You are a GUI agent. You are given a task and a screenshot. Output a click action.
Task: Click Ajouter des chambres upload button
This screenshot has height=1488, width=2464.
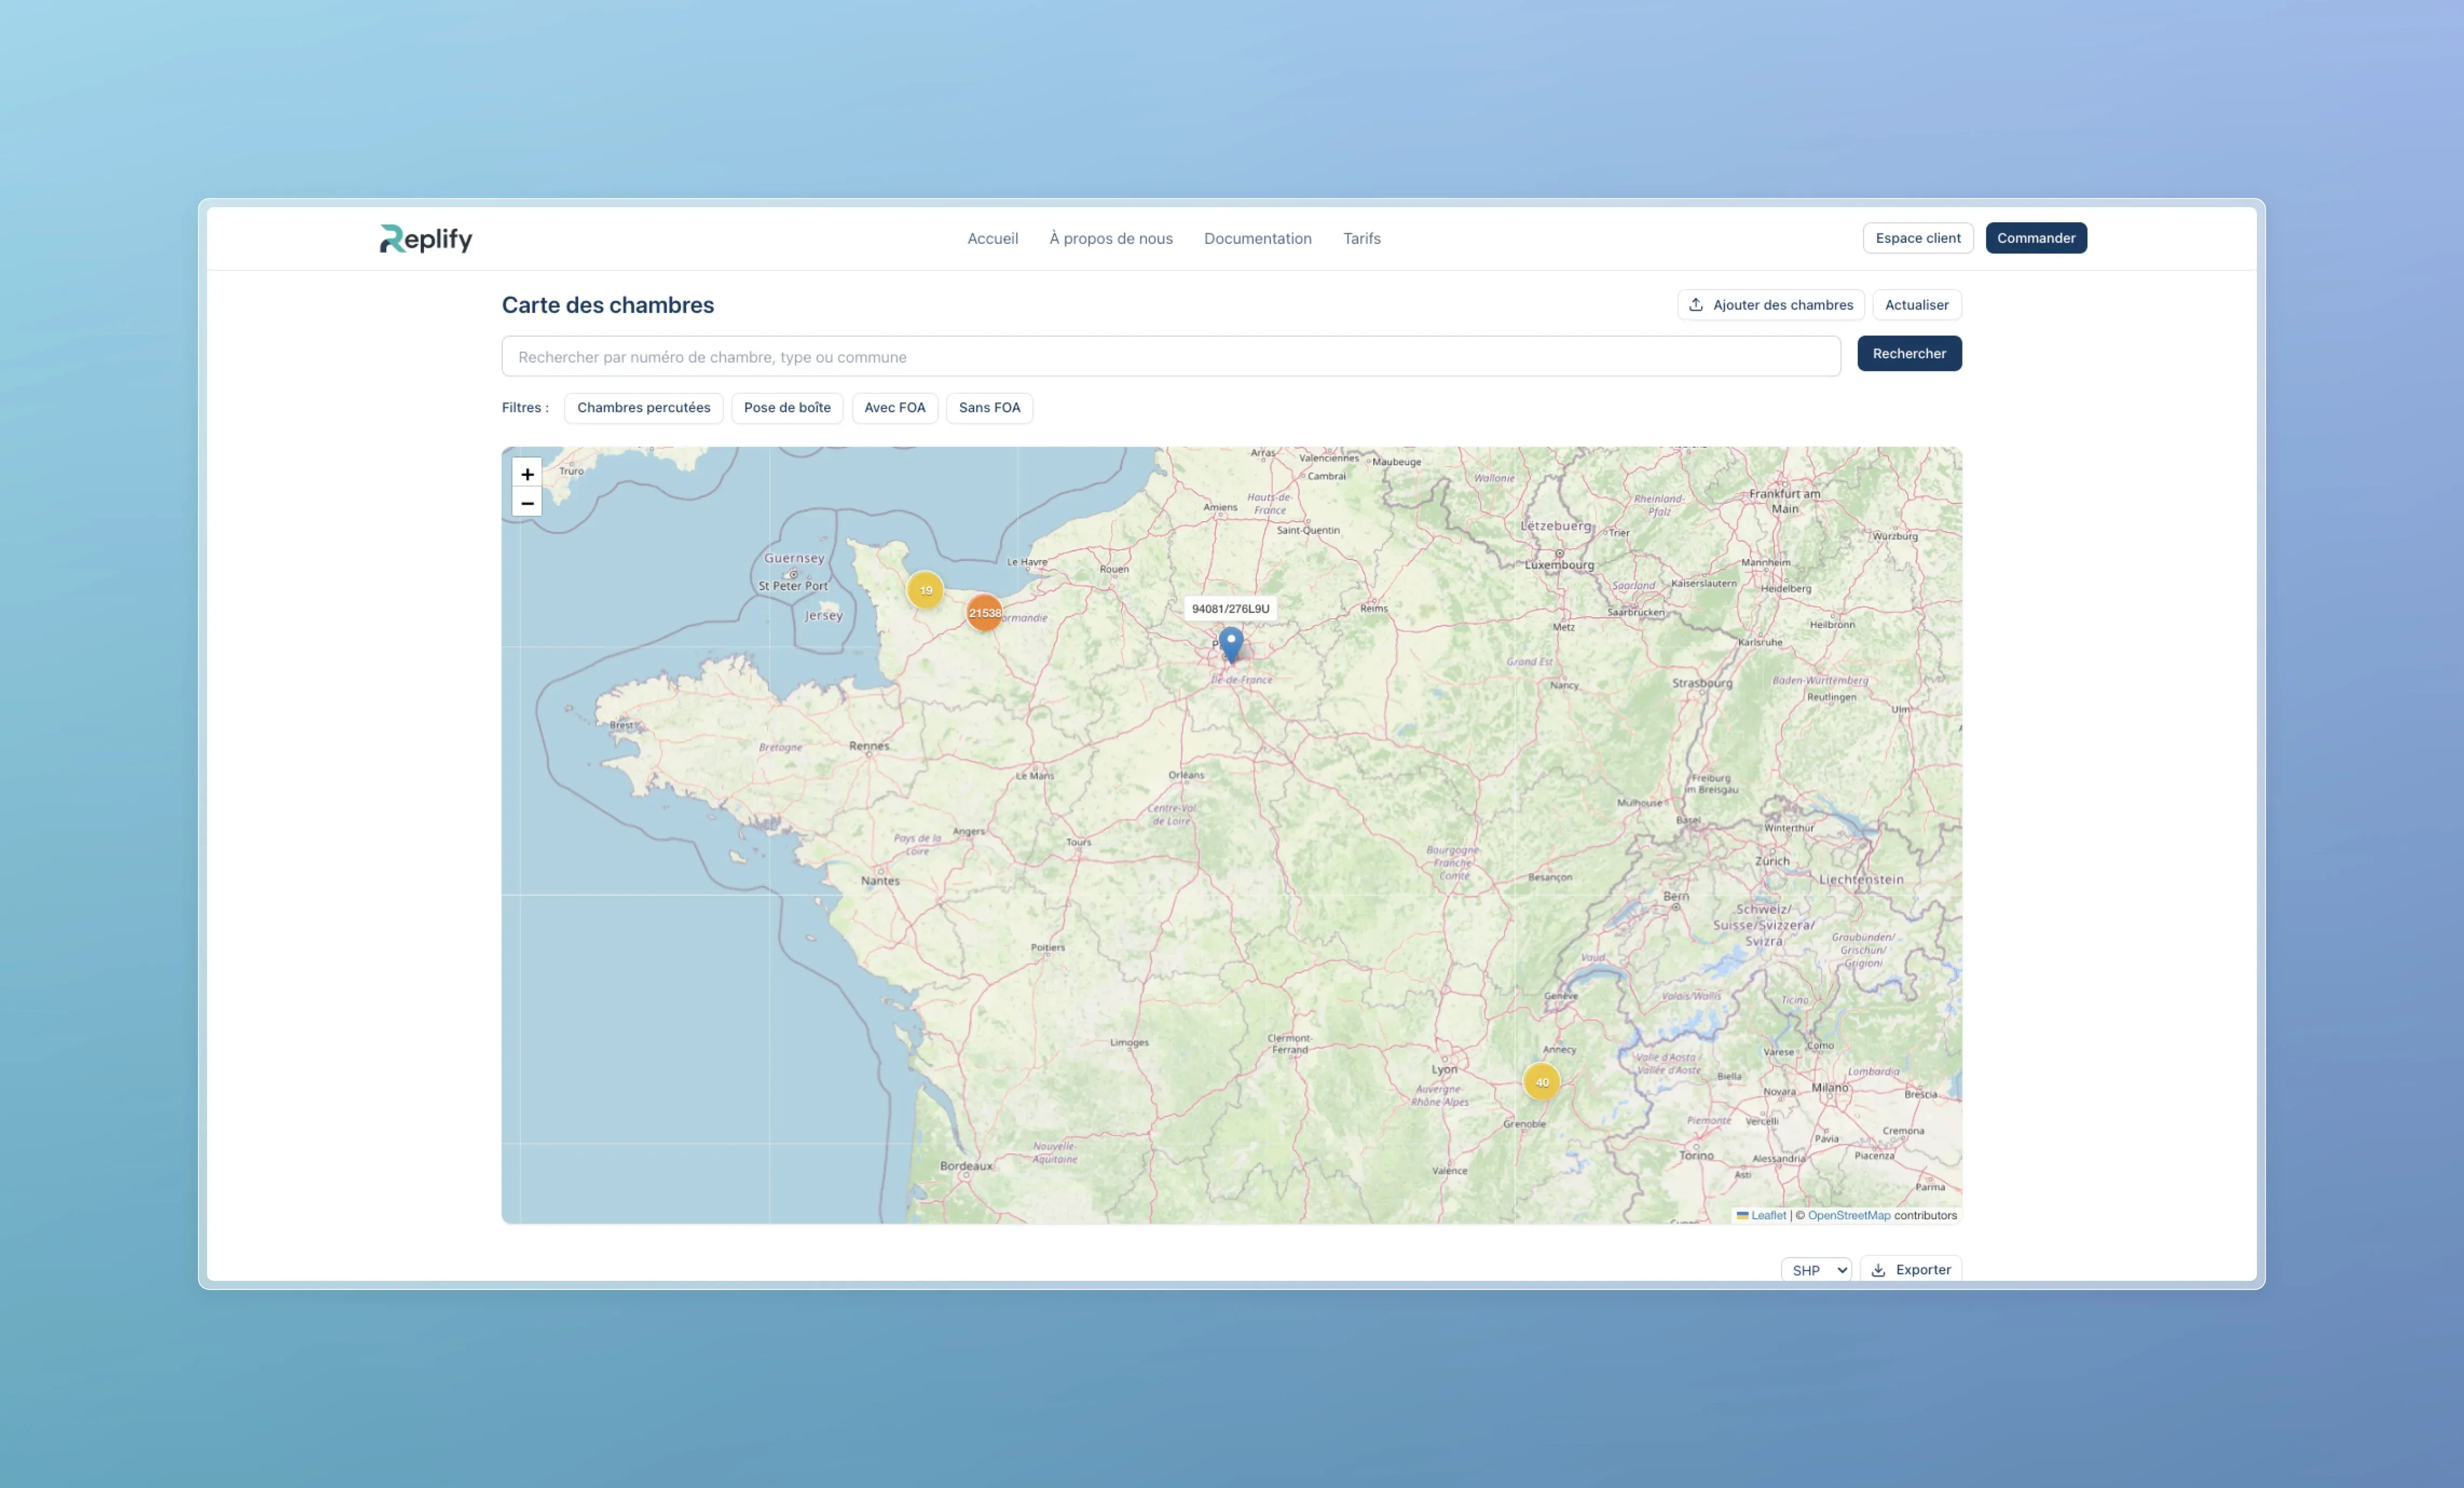click(1770, 305)
